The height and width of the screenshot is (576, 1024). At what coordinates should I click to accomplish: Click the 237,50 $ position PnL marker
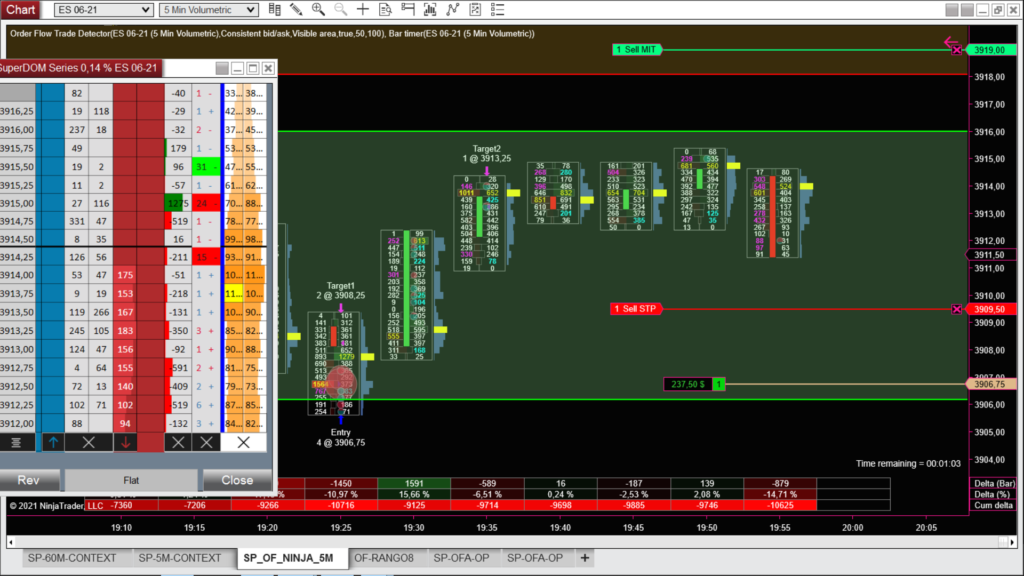click(688, 384)
